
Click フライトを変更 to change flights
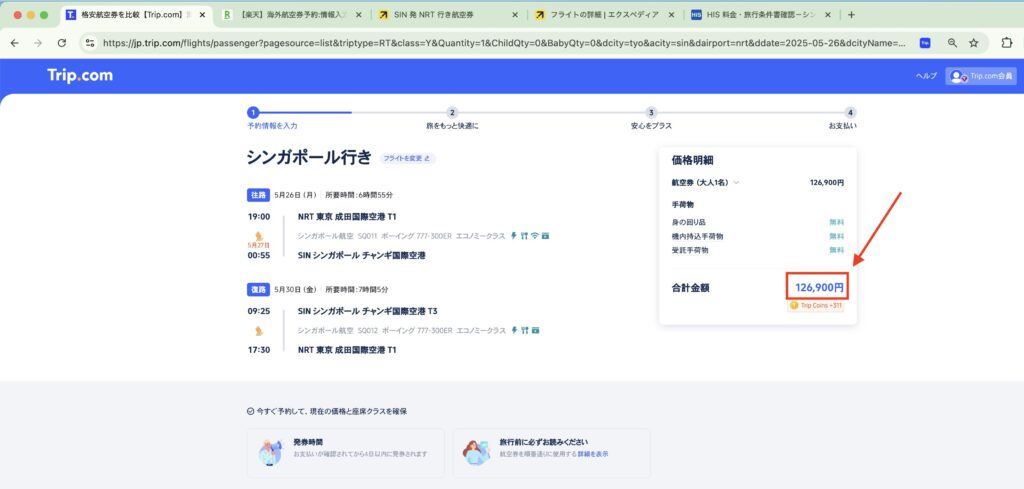pos(407,158)
